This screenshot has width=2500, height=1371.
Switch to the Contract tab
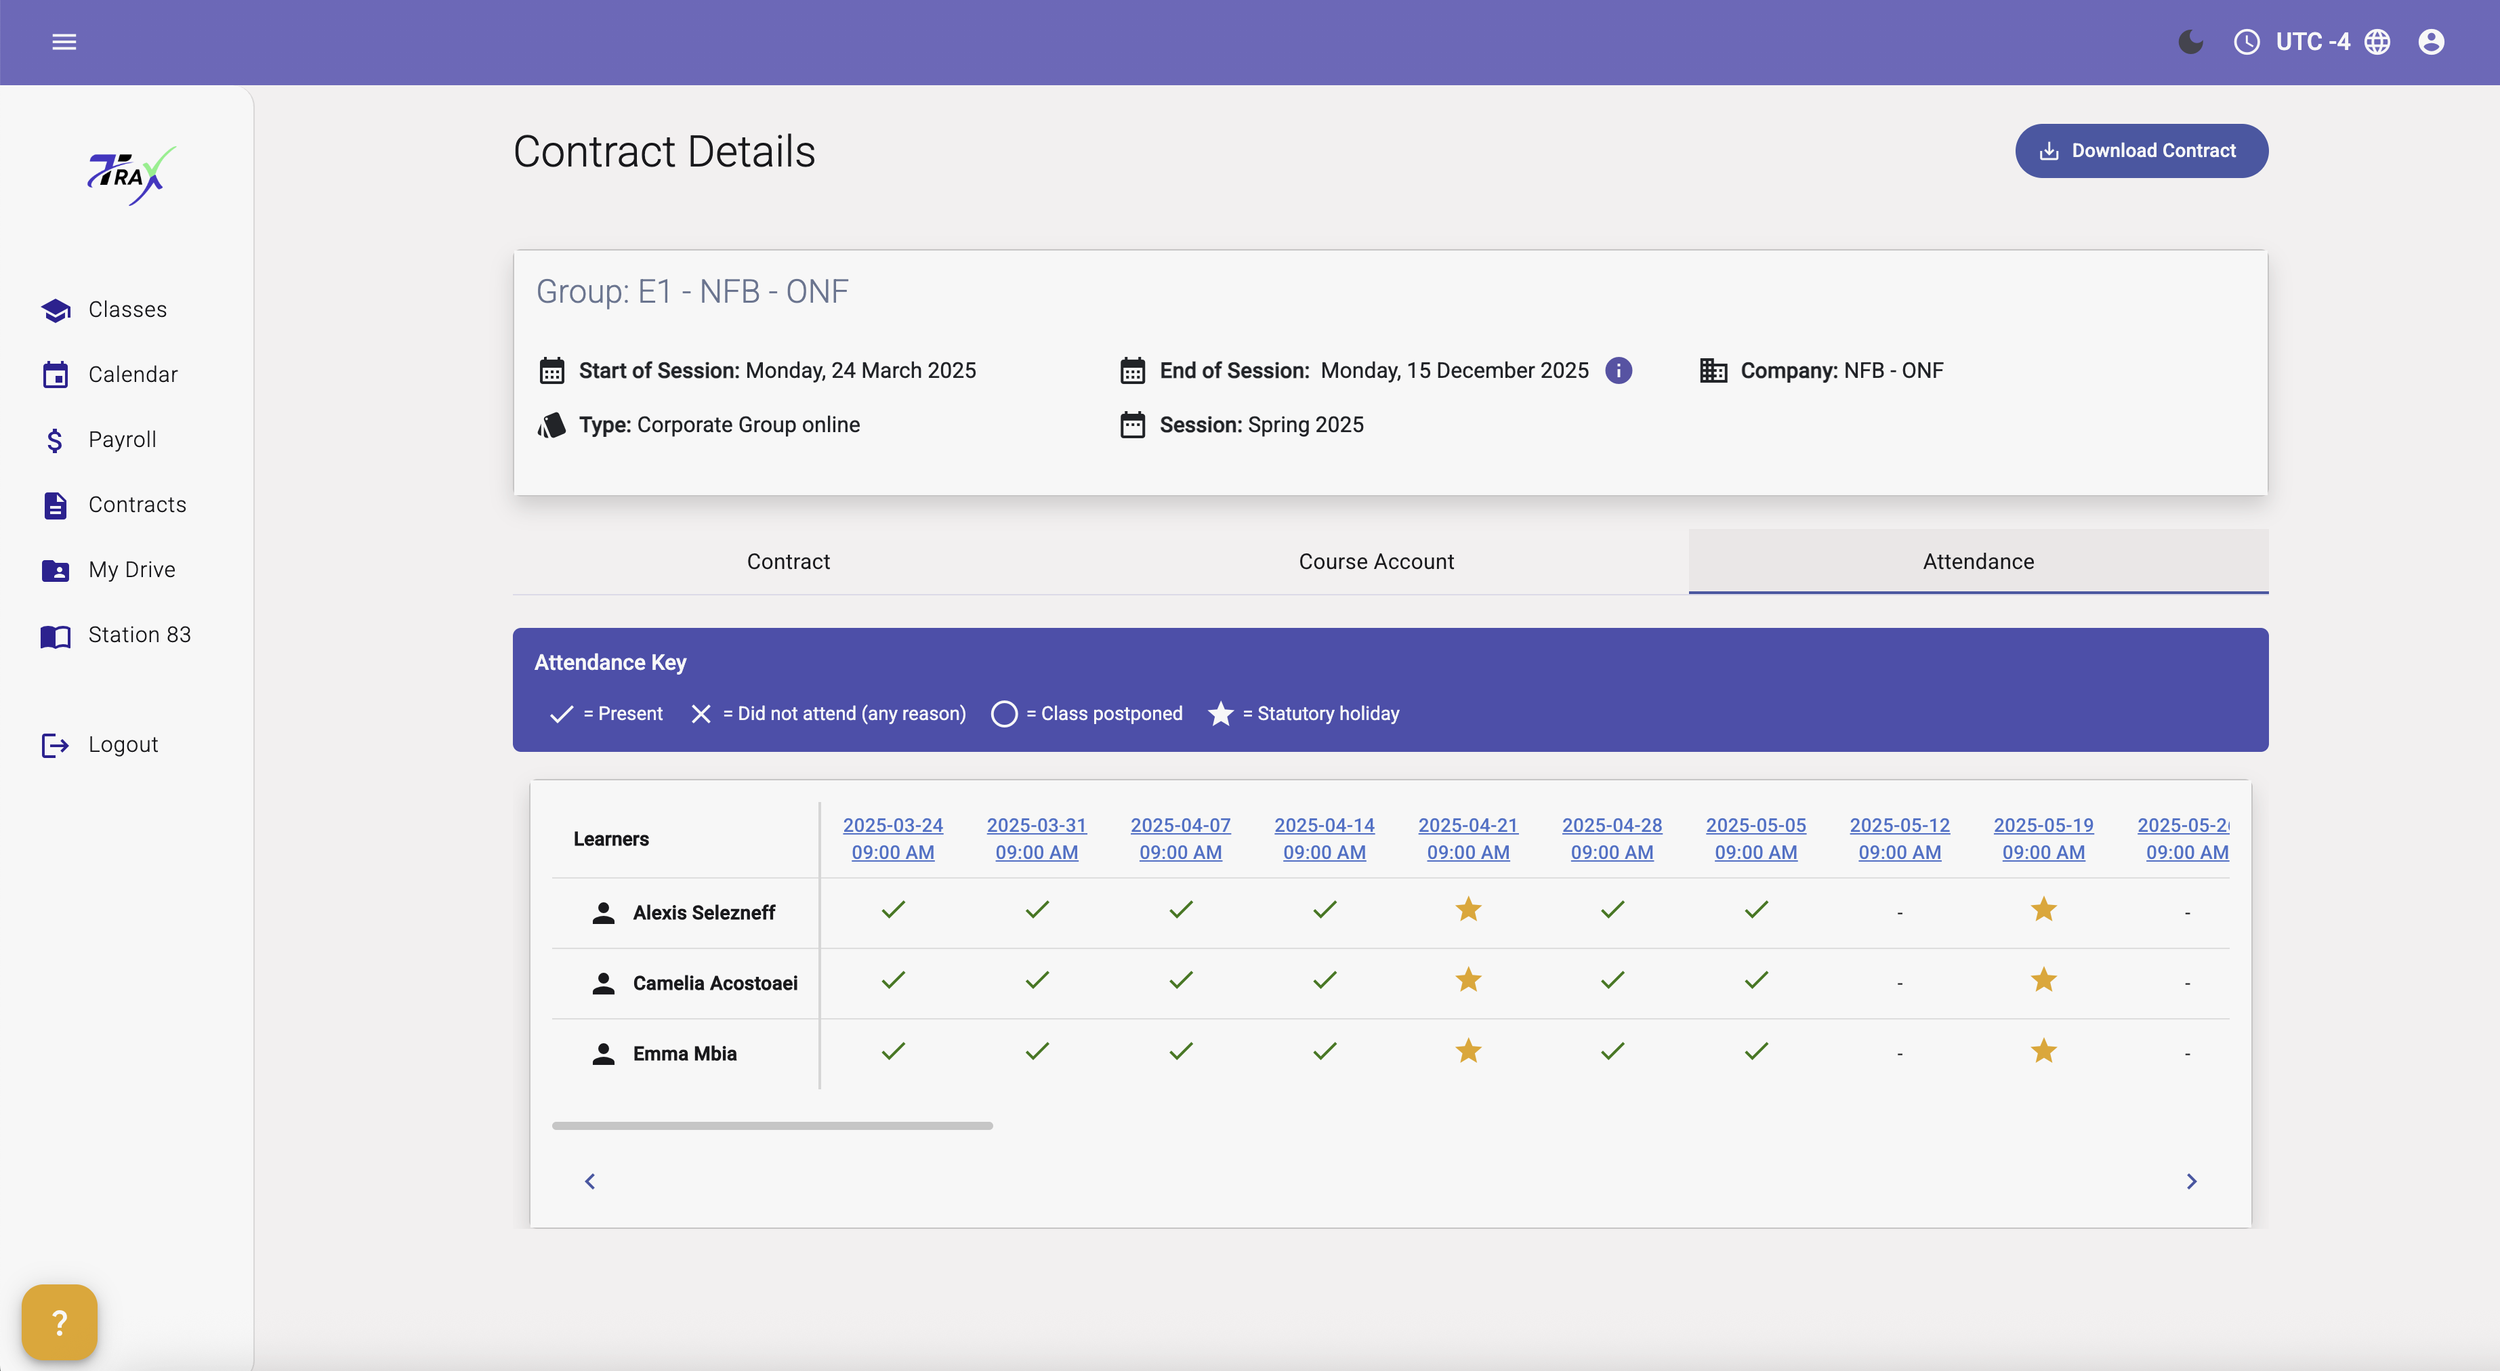[788, 562]
